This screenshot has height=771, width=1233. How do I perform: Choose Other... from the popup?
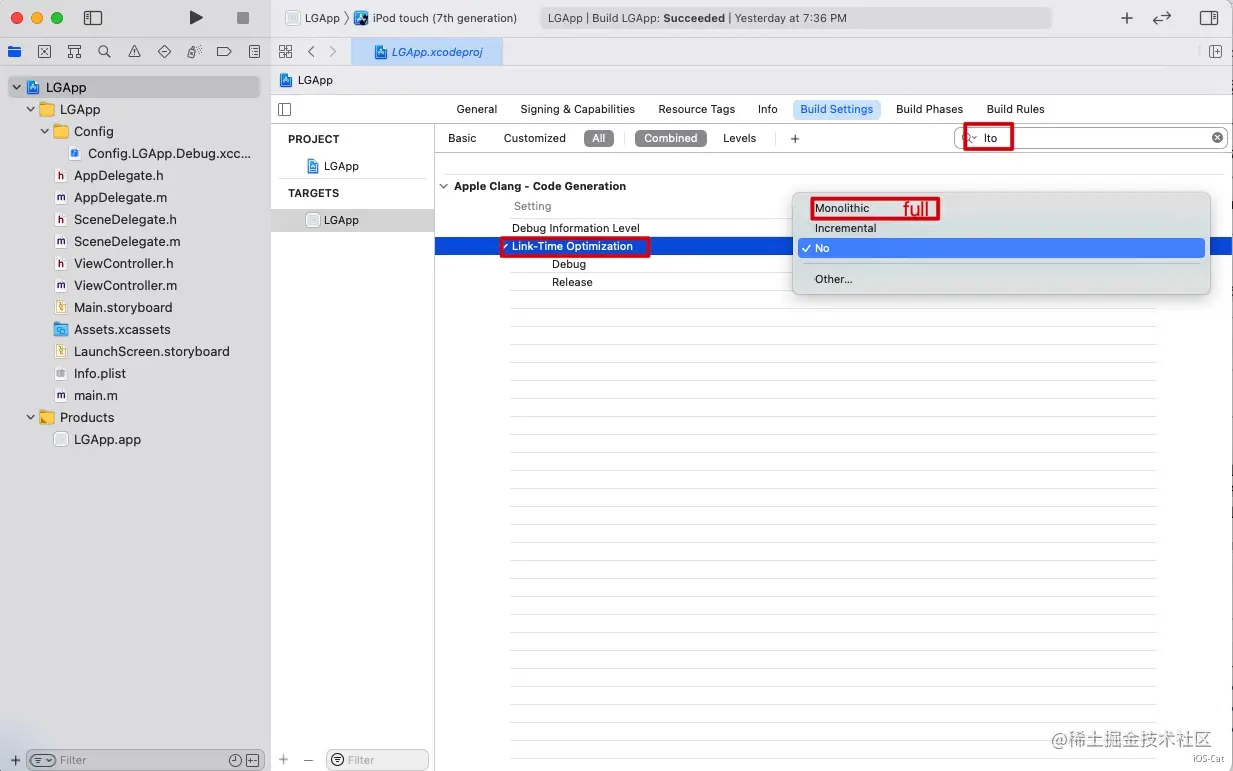coord(1001,279)
